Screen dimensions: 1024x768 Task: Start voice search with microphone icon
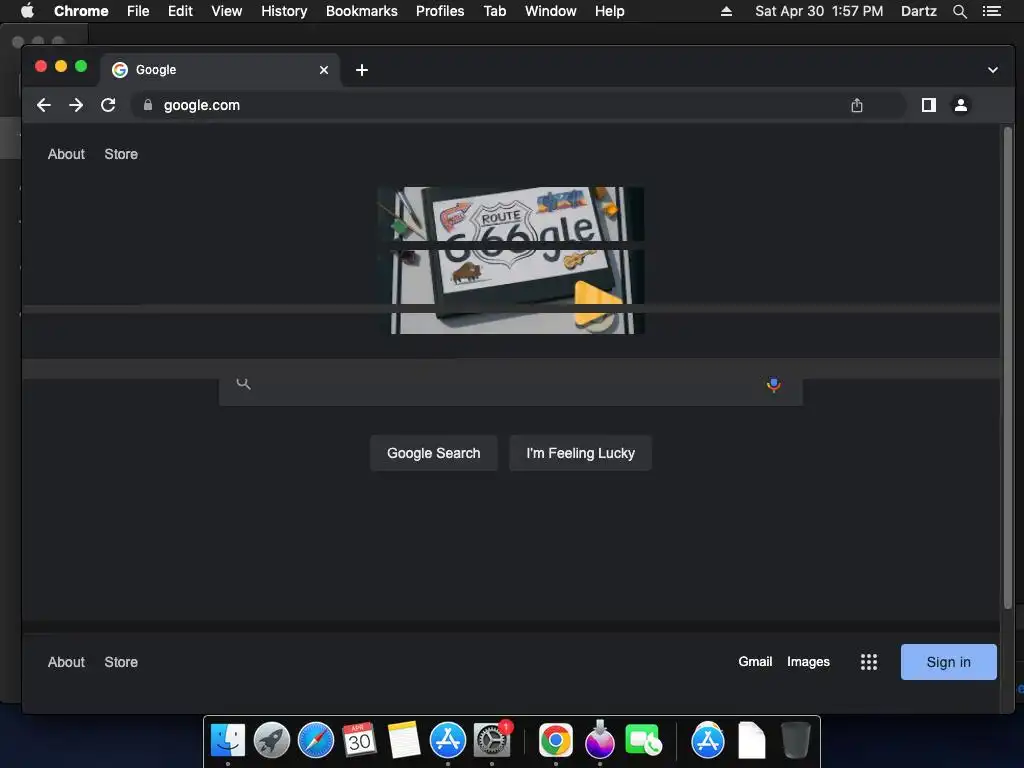(x=773, y=385)
